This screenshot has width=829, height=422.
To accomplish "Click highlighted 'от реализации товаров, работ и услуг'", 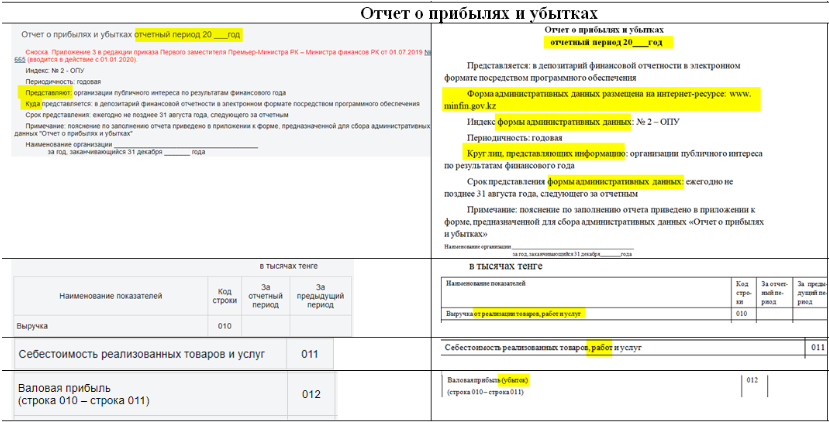I will (528, 314).
